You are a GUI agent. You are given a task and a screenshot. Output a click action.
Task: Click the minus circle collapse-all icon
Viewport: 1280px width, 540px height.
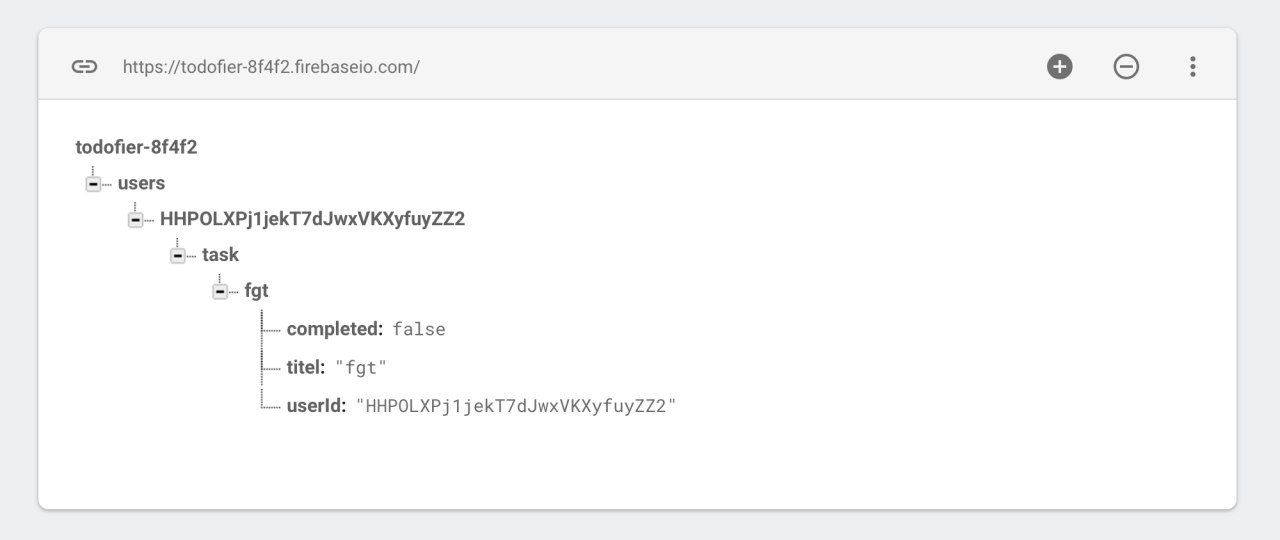tap(1126, 67)
